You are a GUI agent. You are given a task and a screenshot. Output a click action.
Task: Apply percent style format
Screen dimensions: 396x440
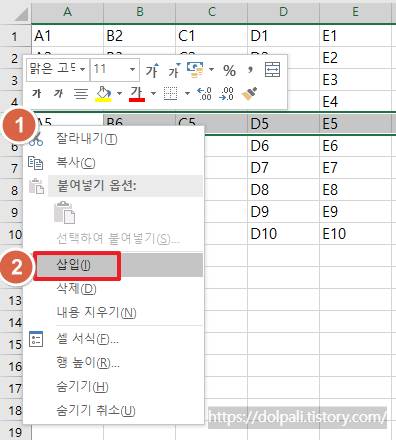click(229, 71)
